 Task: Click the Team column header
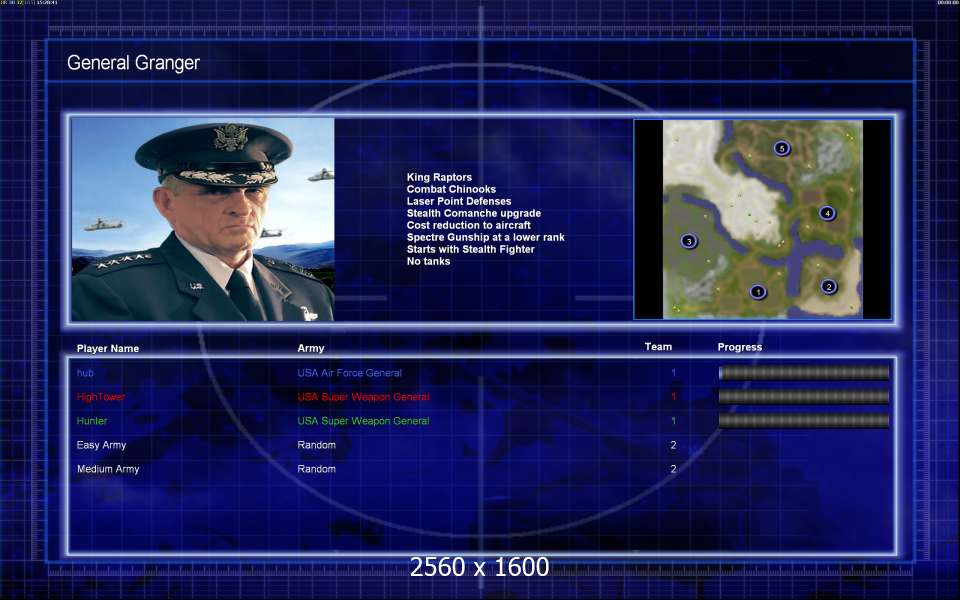(x=658, y=347)
